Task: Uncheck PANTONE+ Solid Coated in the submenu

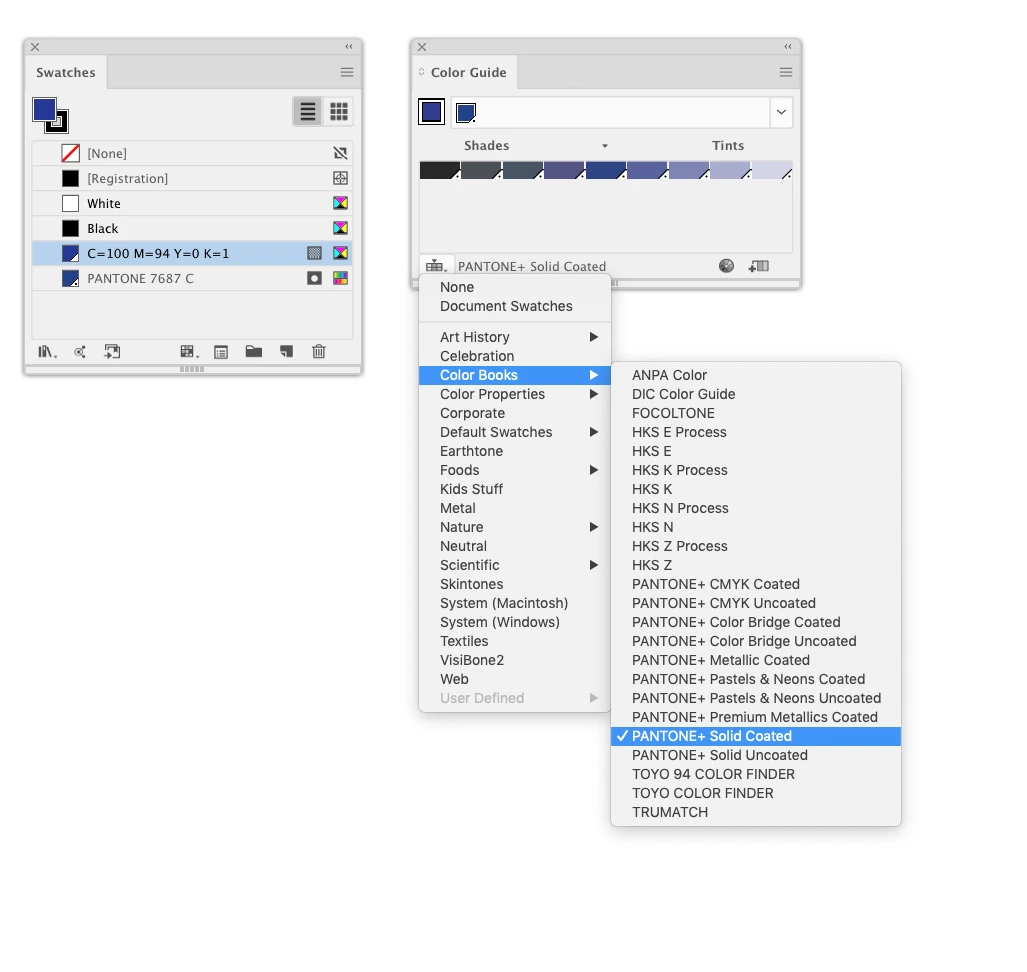Action: pyautogui.click(x=756, y=736)
